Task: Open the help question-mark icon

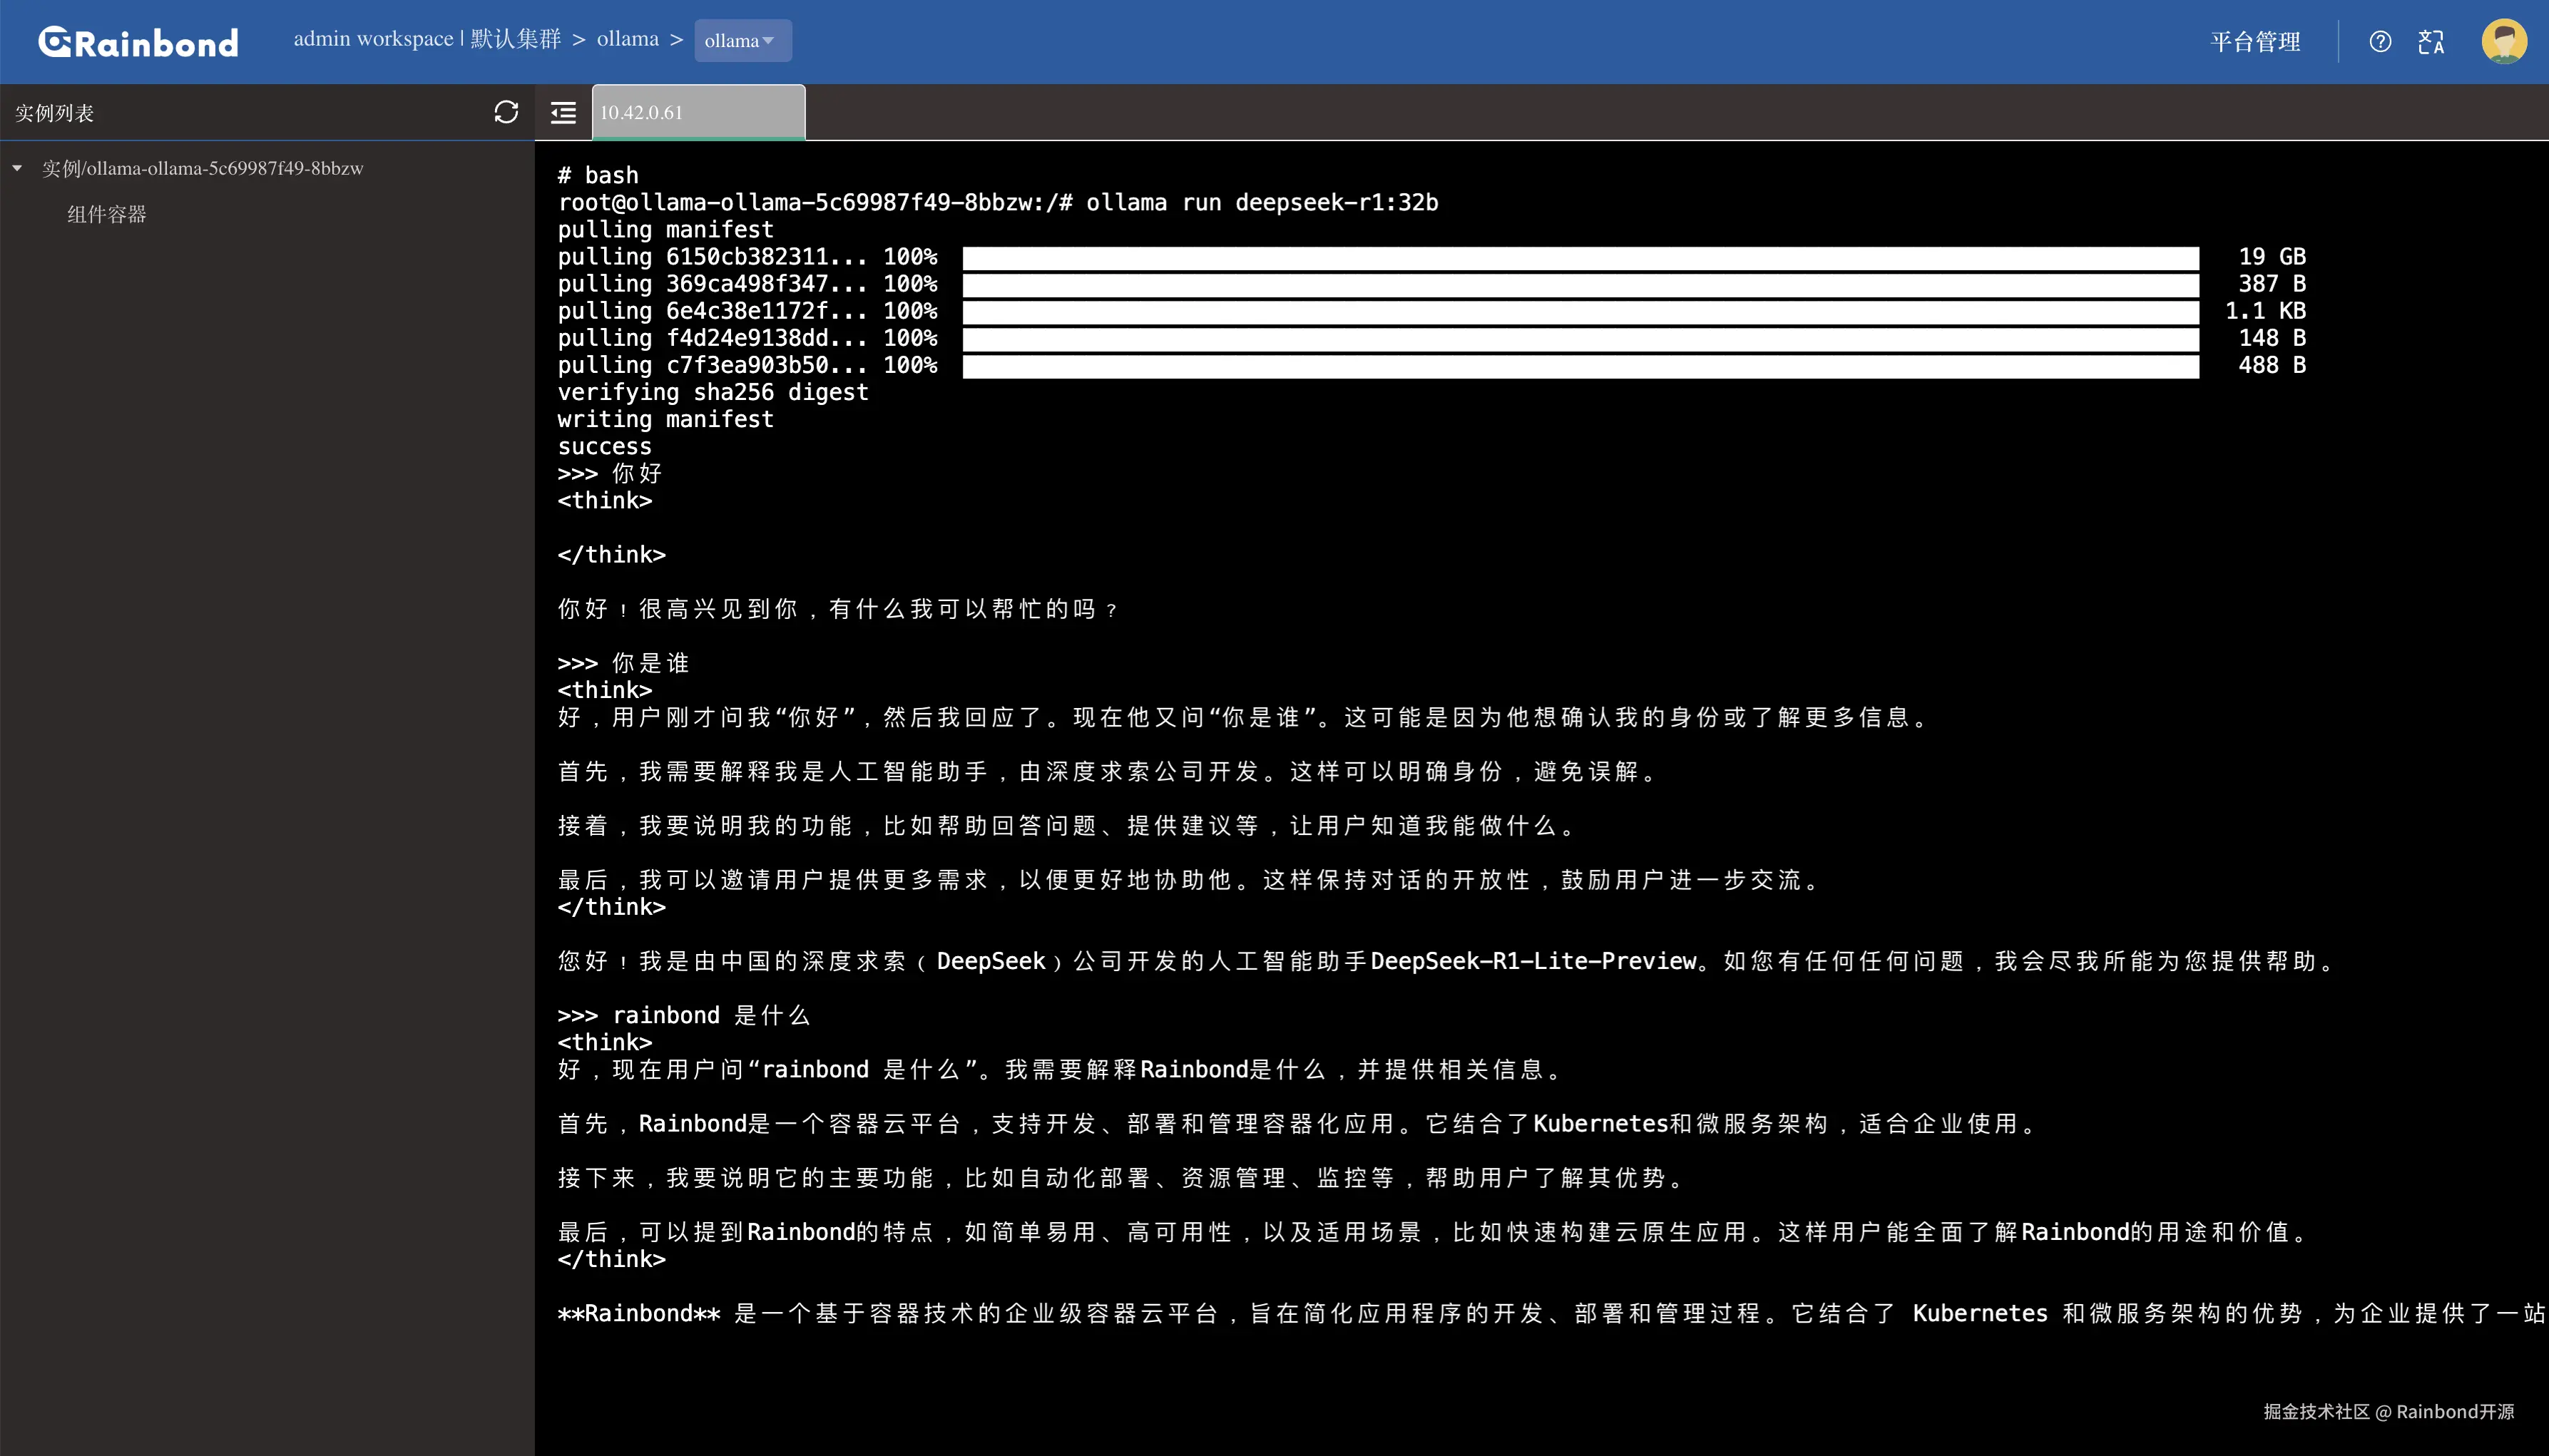Action: click(x=2380, y=41)
